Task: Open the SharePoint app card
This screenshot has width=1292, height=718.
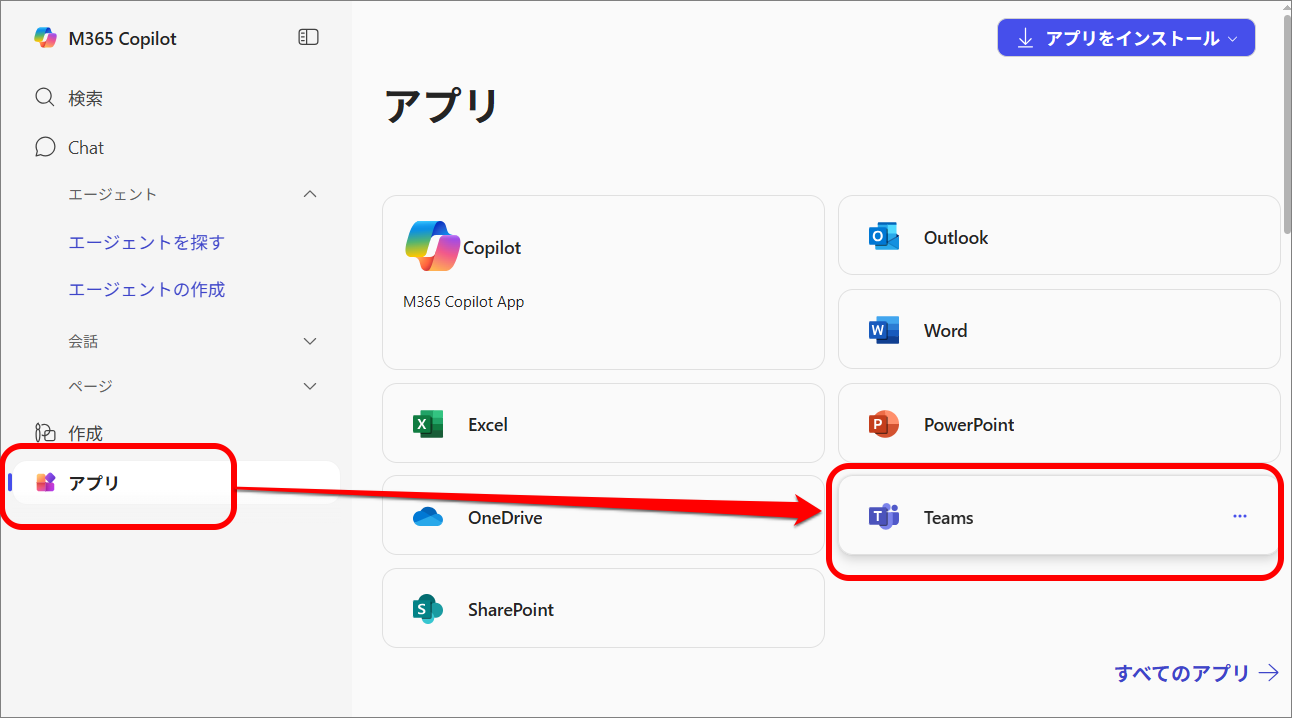Action: [603, 608]
